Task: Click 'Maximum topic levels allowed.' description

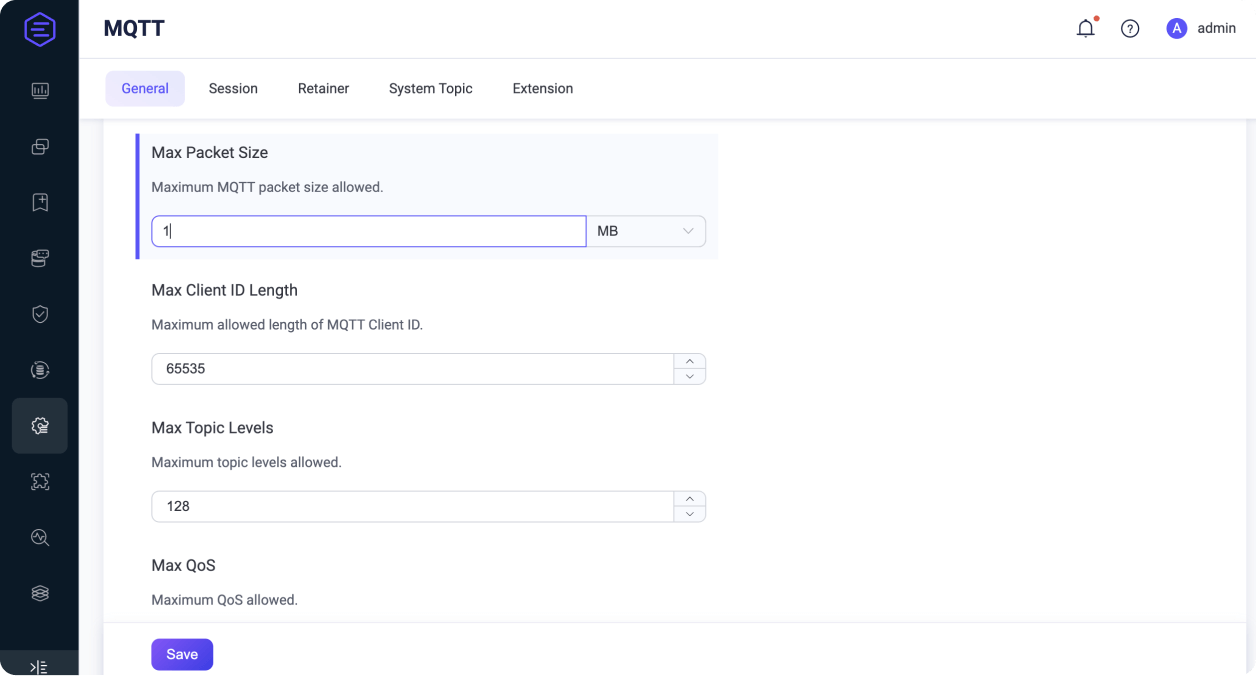Action: point(247,462)
